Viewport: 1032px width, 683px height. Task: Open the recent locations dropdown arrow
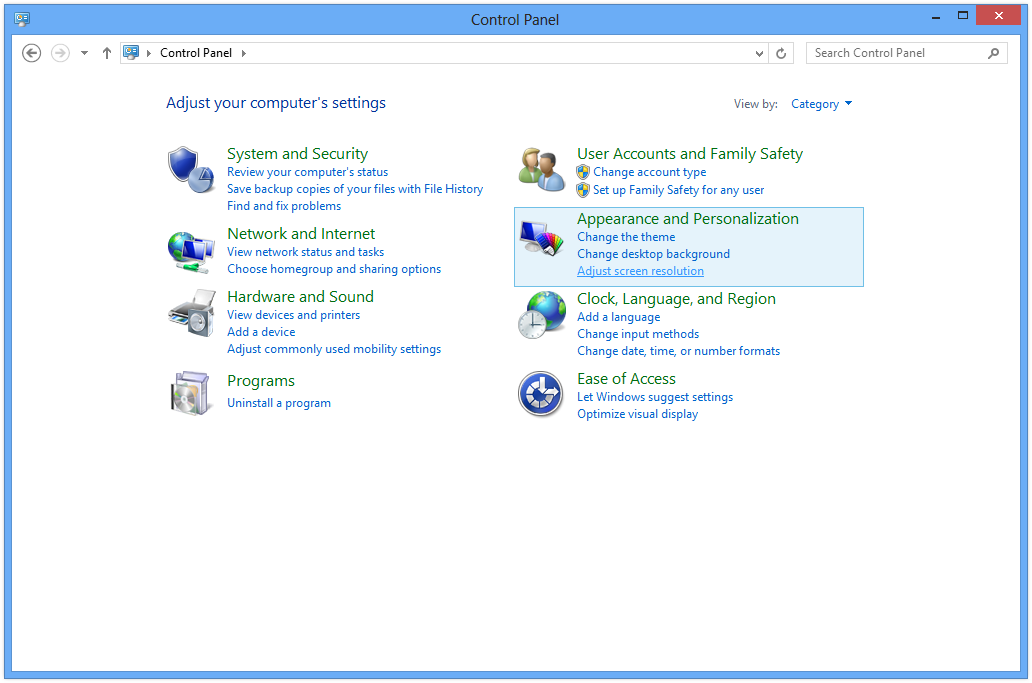pyautogui.click(x=84, y=53)
